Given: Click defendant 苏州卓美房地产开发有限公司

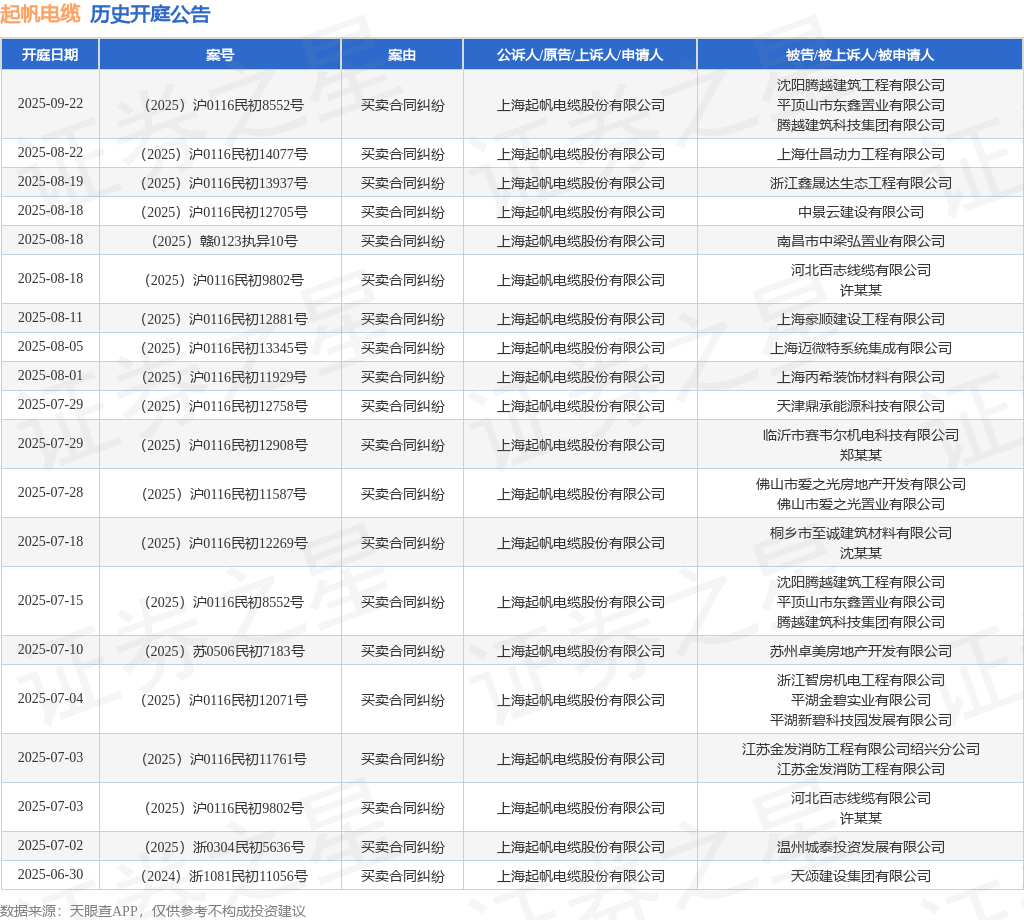Looking at the screenshot, I should [860, 651].
